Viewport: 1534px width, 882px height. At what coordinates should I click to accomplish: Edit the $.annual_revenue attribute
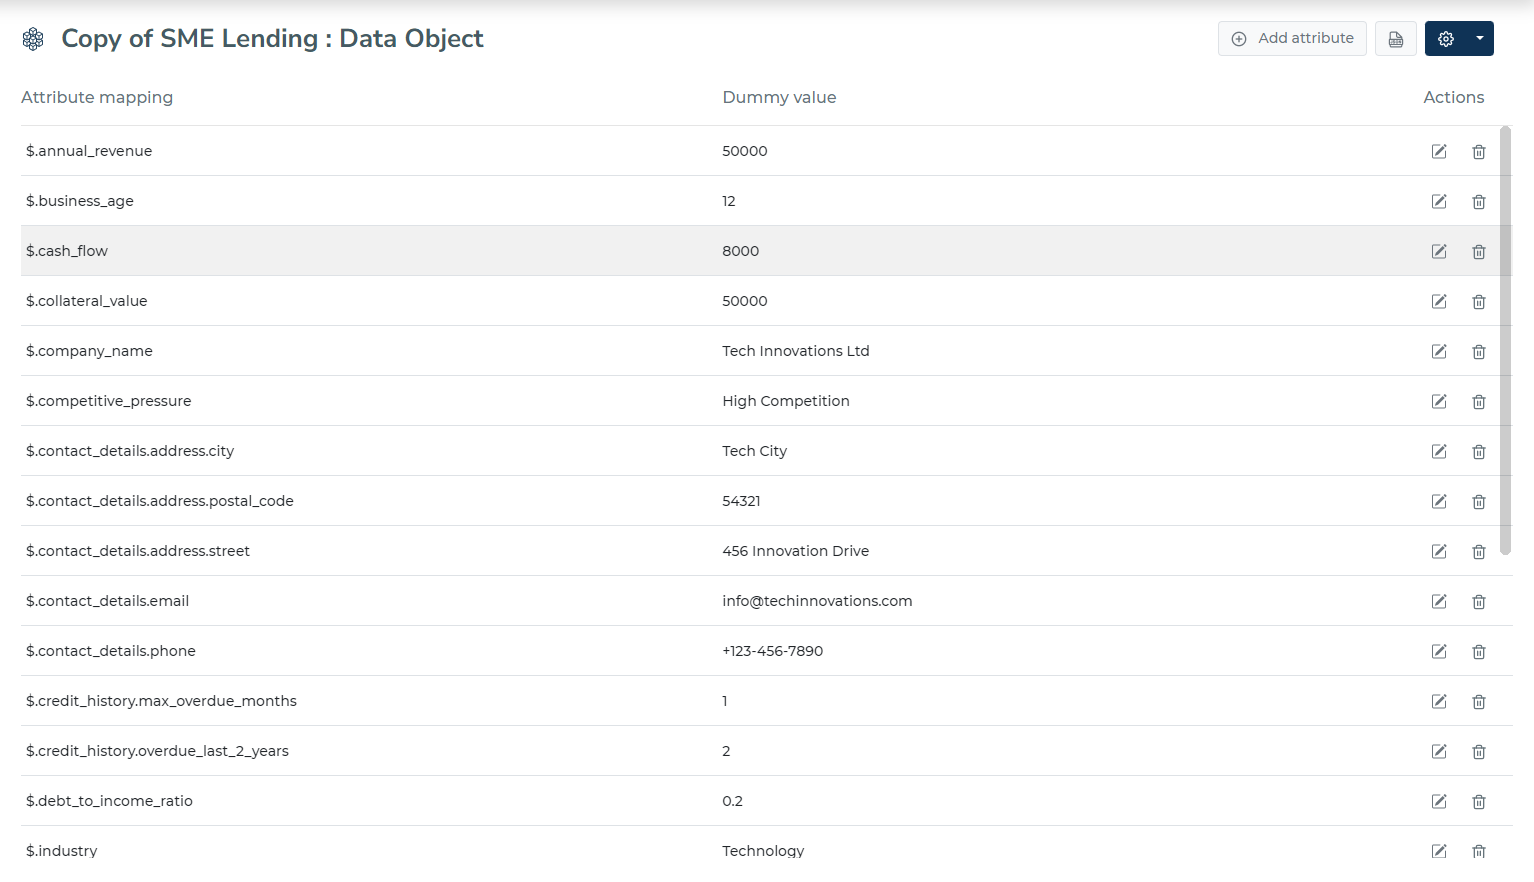(x=1439, y=152)
